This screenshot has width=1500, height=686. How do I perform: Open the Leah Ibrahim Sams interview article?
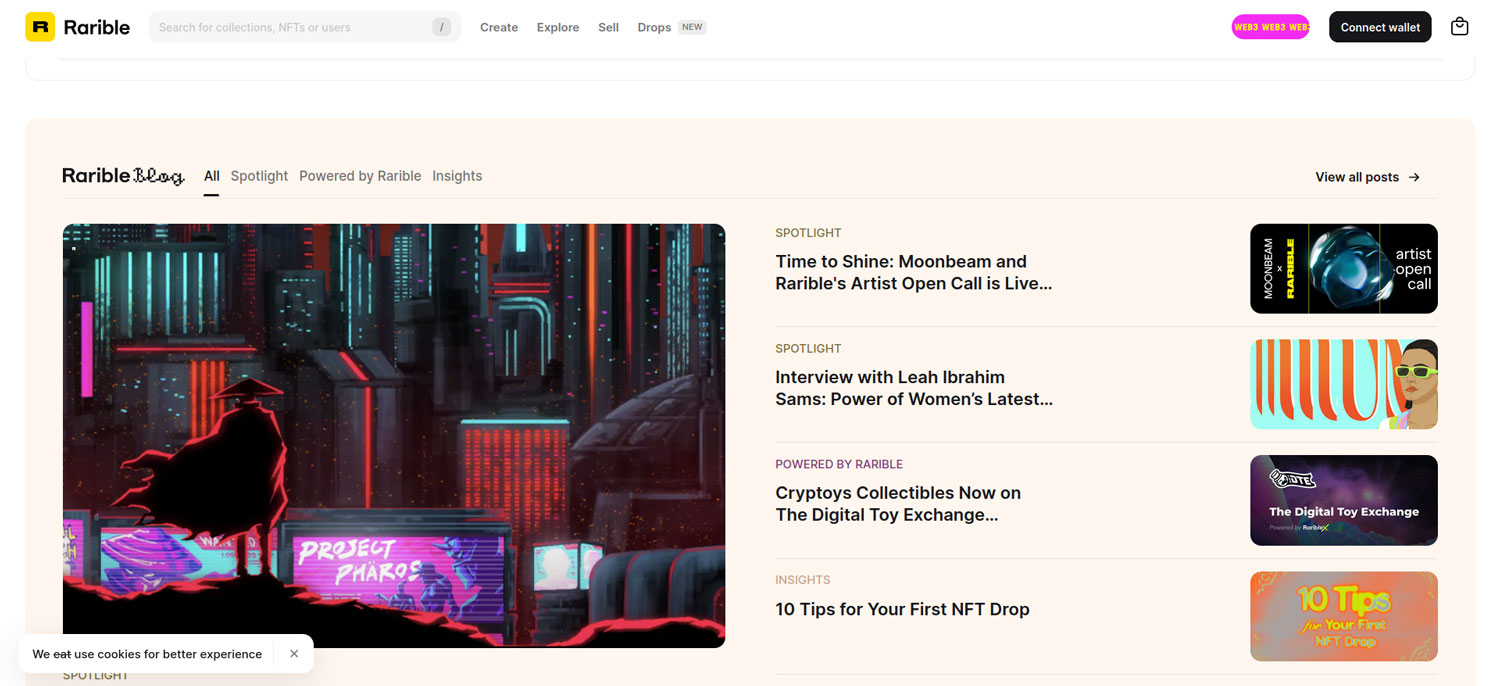pyautogui.click(x=914, y=388)
